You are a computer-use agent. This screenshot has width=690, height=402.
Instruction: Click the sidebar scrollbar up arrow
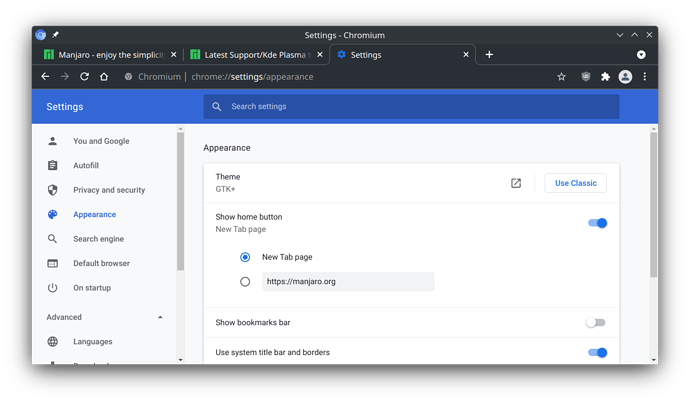(x=180, y=129)
